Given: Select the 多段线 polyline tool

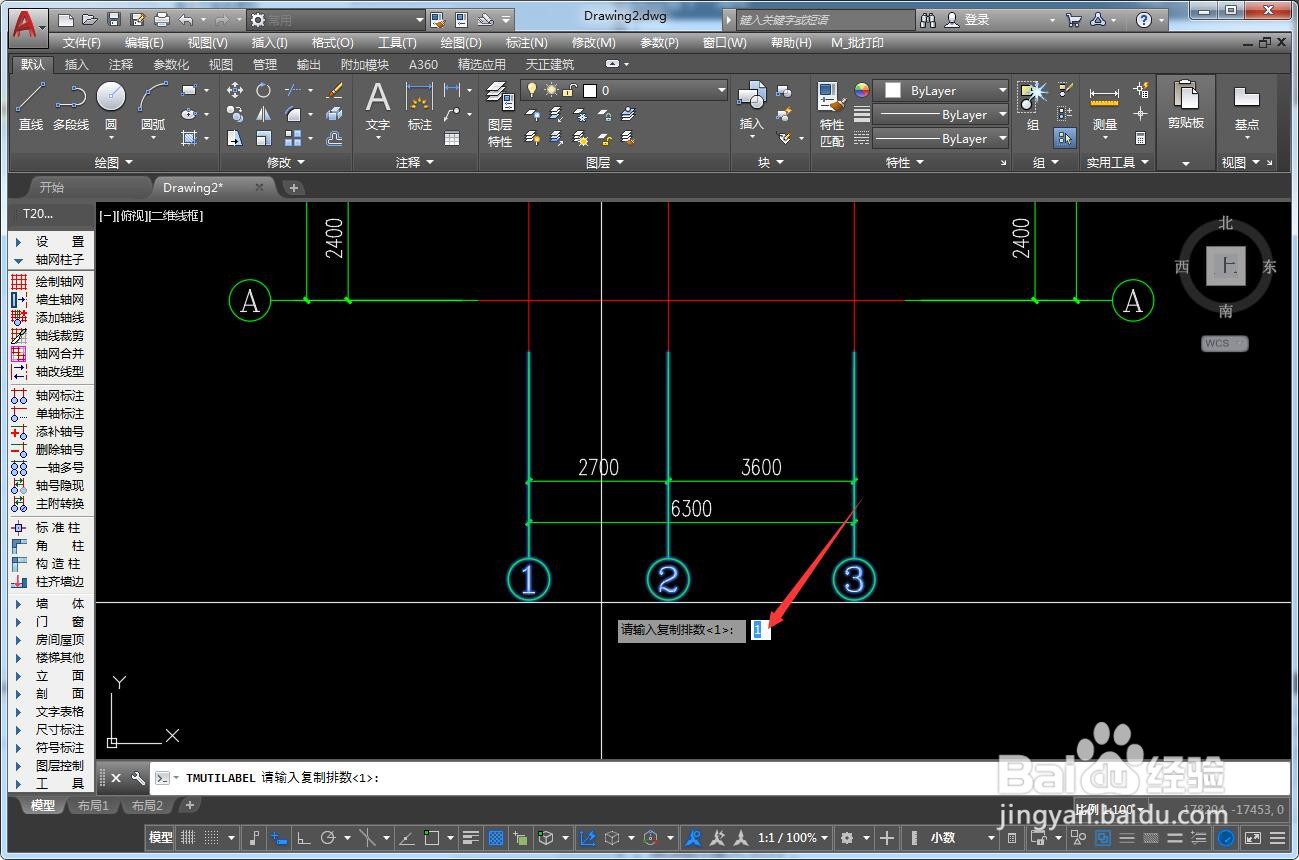Looking at the screenshot, I should tap(71, 107).
